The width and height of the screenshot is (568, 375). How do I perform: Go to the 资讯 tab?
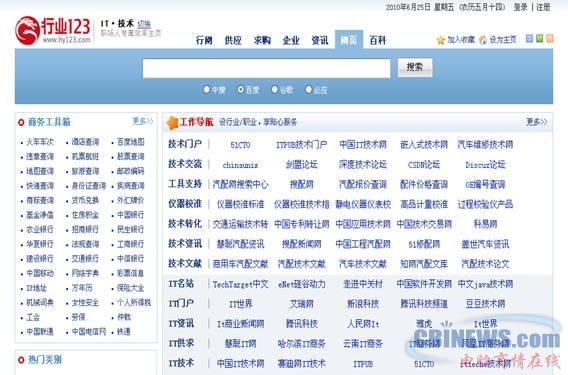click(x=320, y=40)
